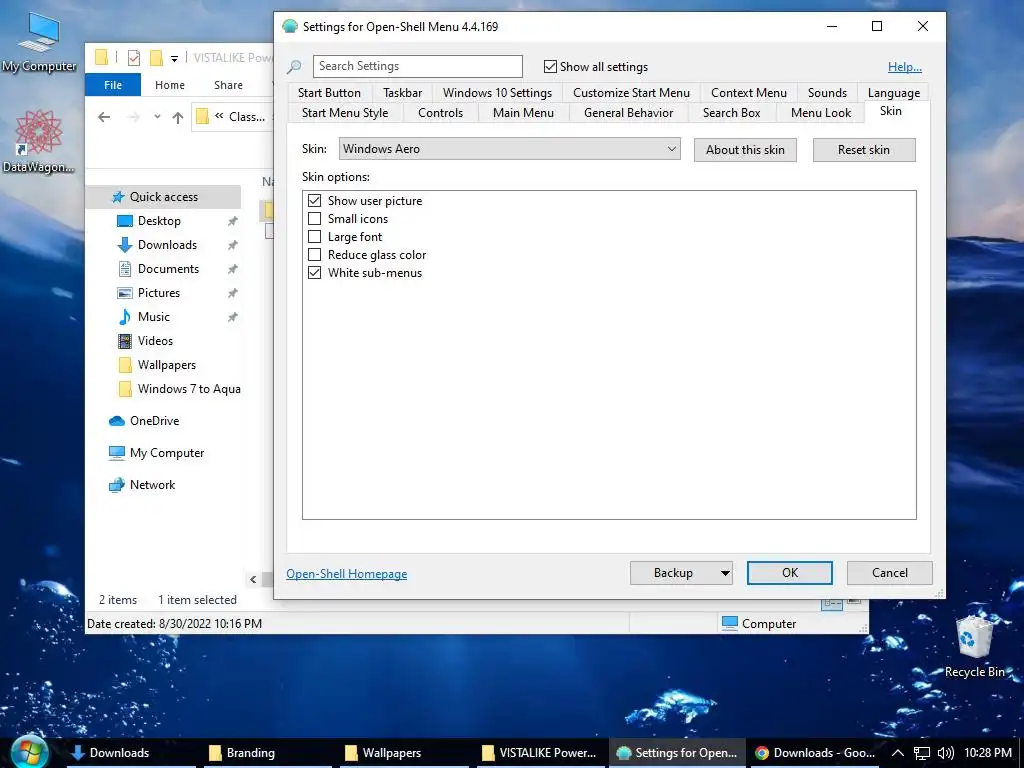Switch to the Start Button tab
Image resolution: width=1024 pixels, height=768 pixels.
(329, 93)
